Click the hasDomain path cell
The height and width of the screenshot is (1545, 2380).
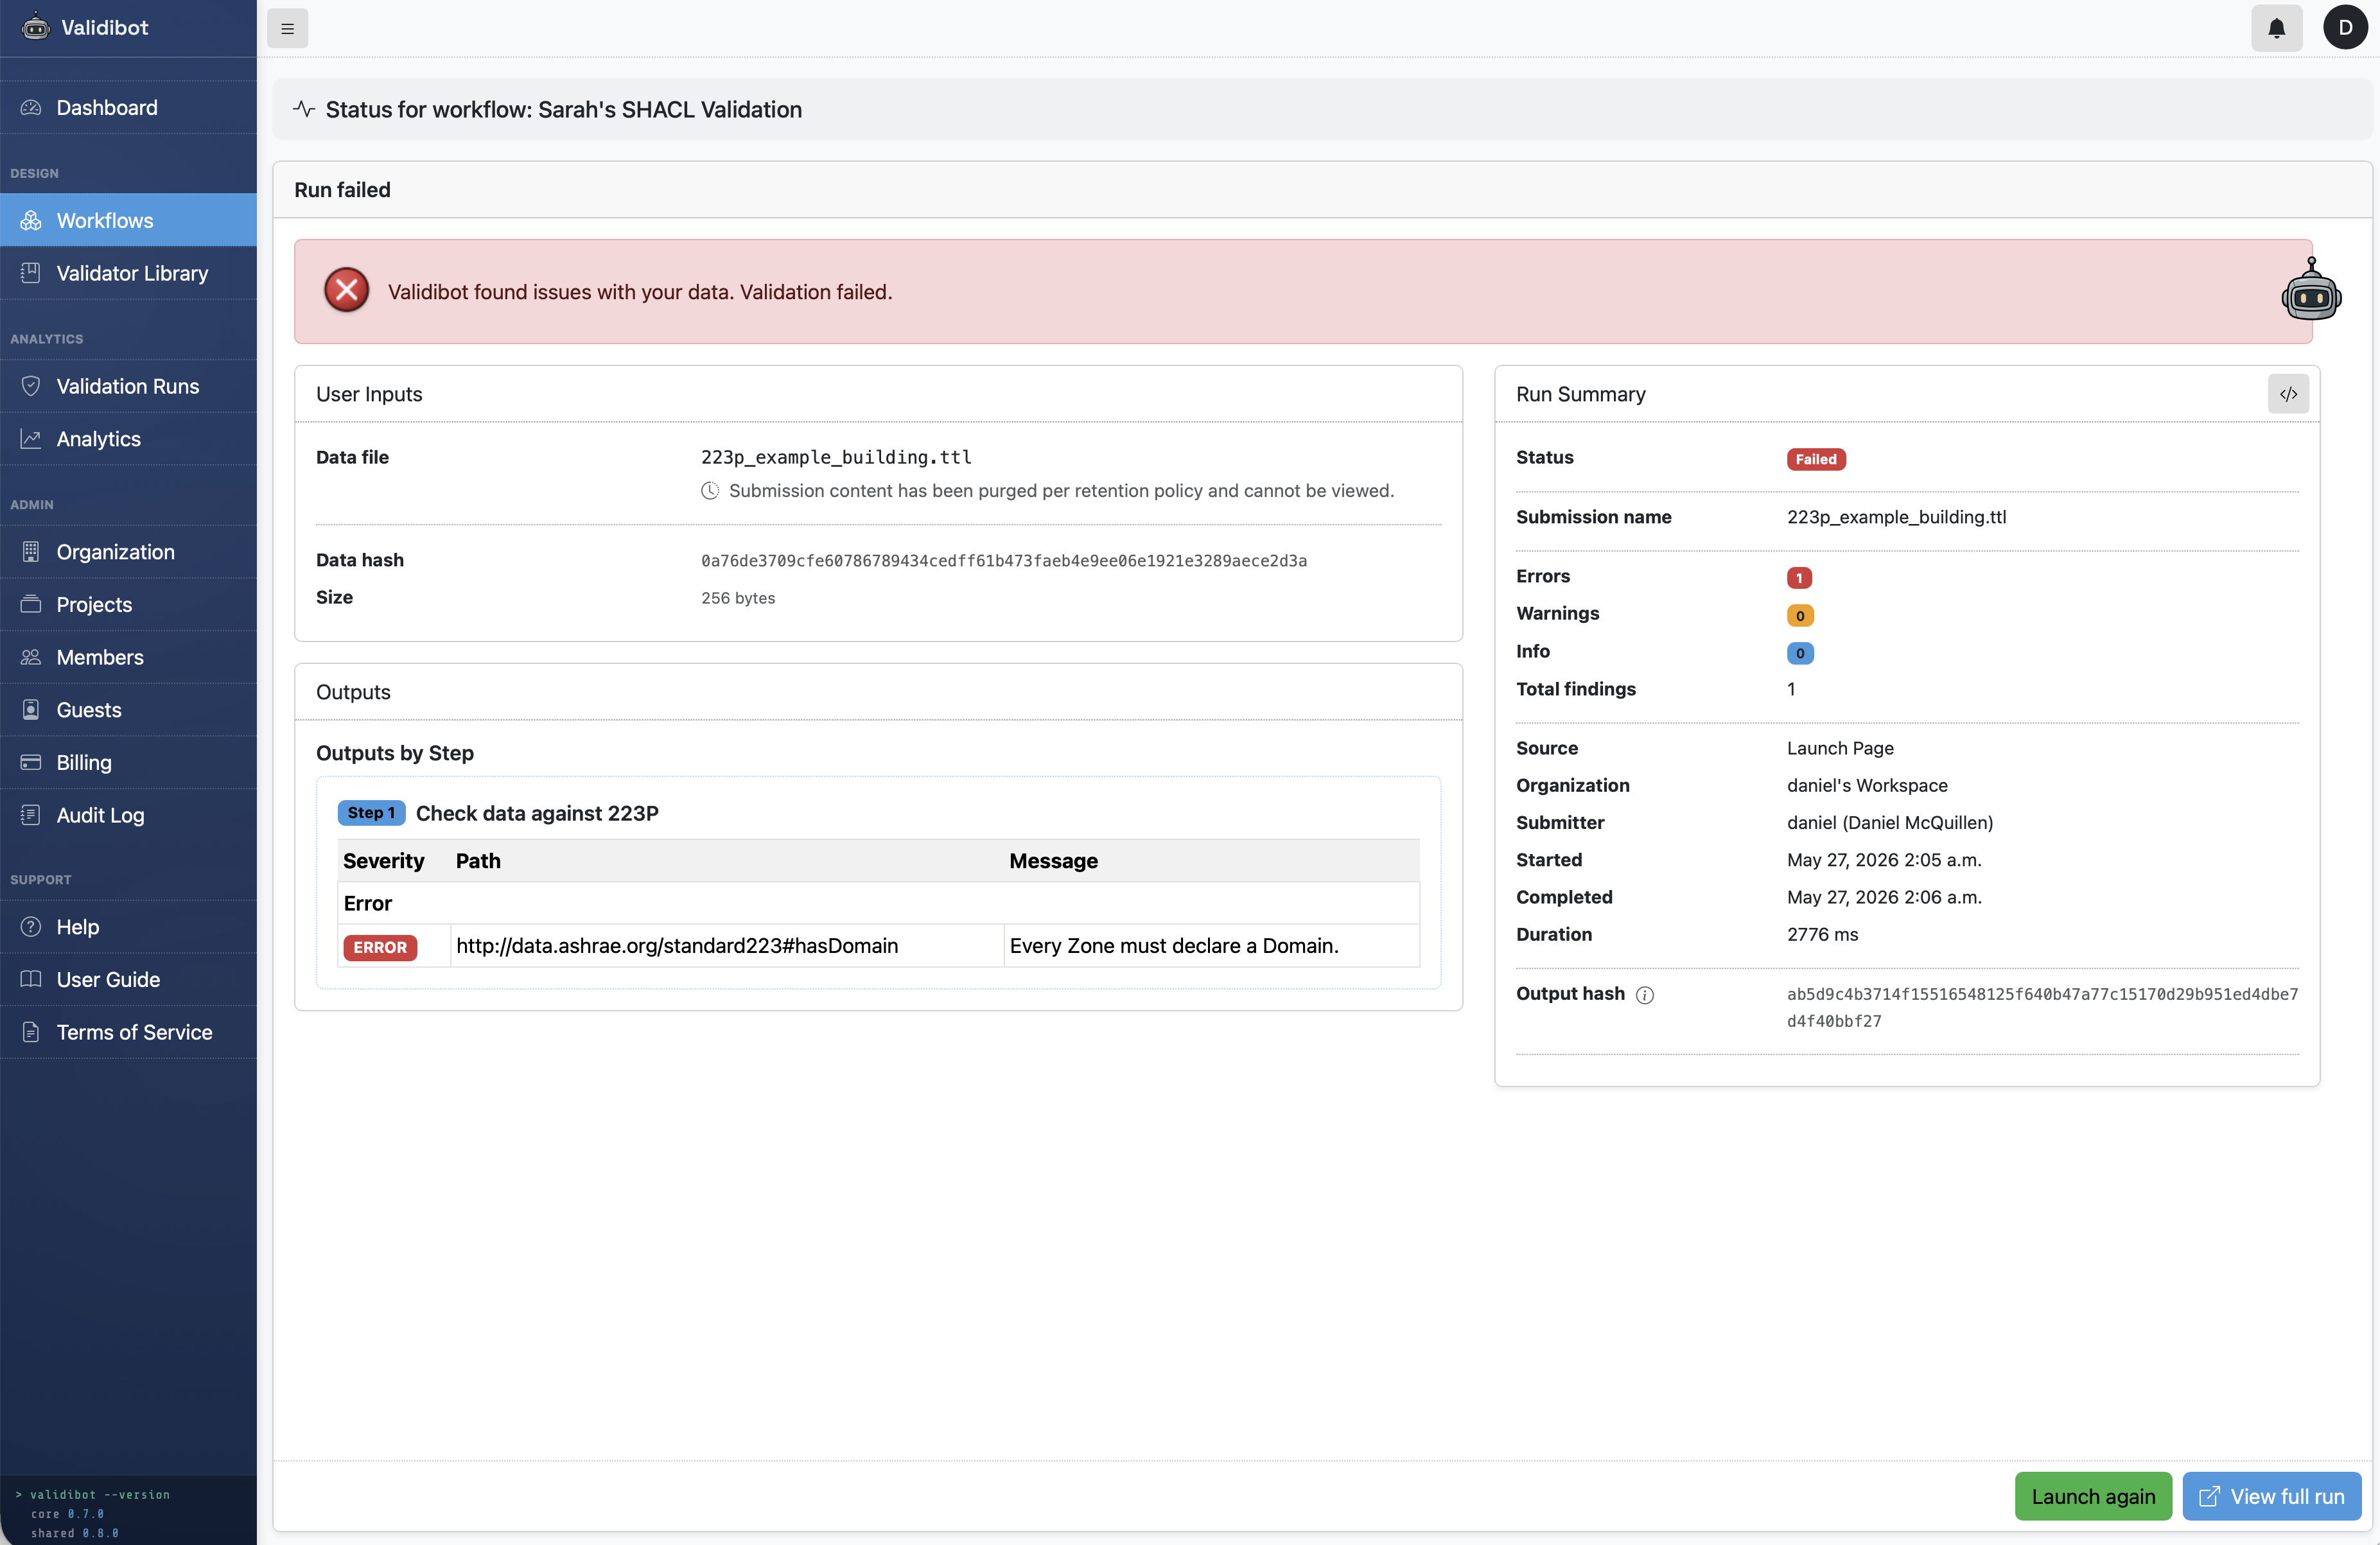point(727,946)
